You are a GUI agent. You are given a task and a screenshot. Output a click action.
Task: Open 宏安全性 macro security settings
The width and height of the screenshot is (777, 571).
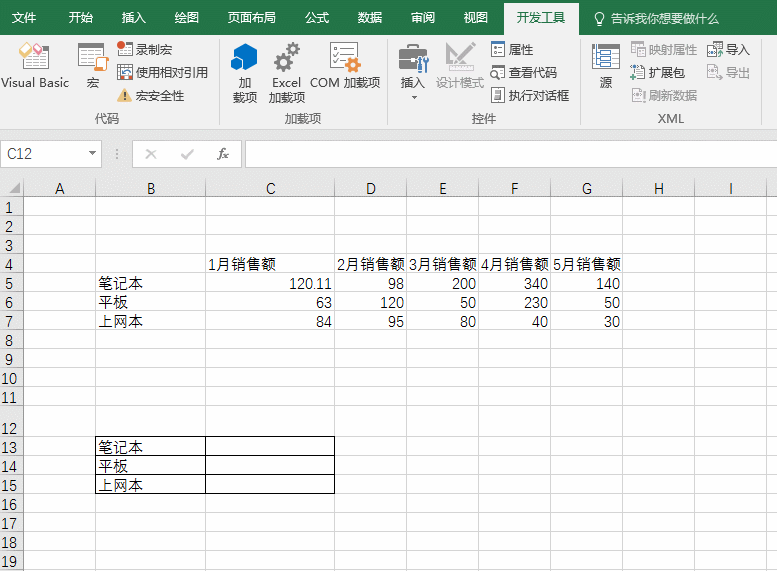pos(151,95)
